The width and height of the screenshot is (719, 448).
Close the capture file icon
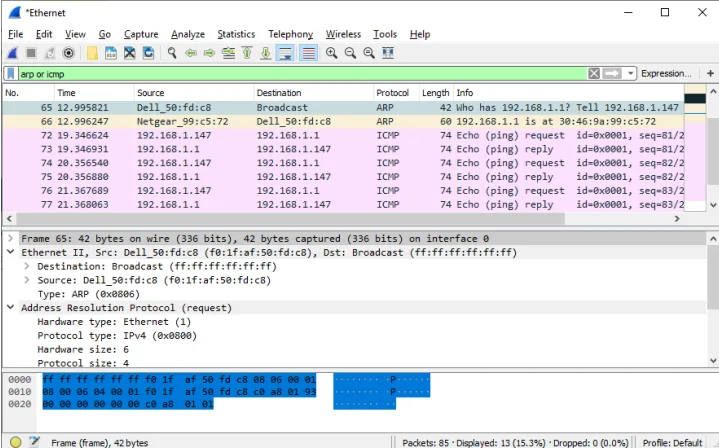coord(130,53)
